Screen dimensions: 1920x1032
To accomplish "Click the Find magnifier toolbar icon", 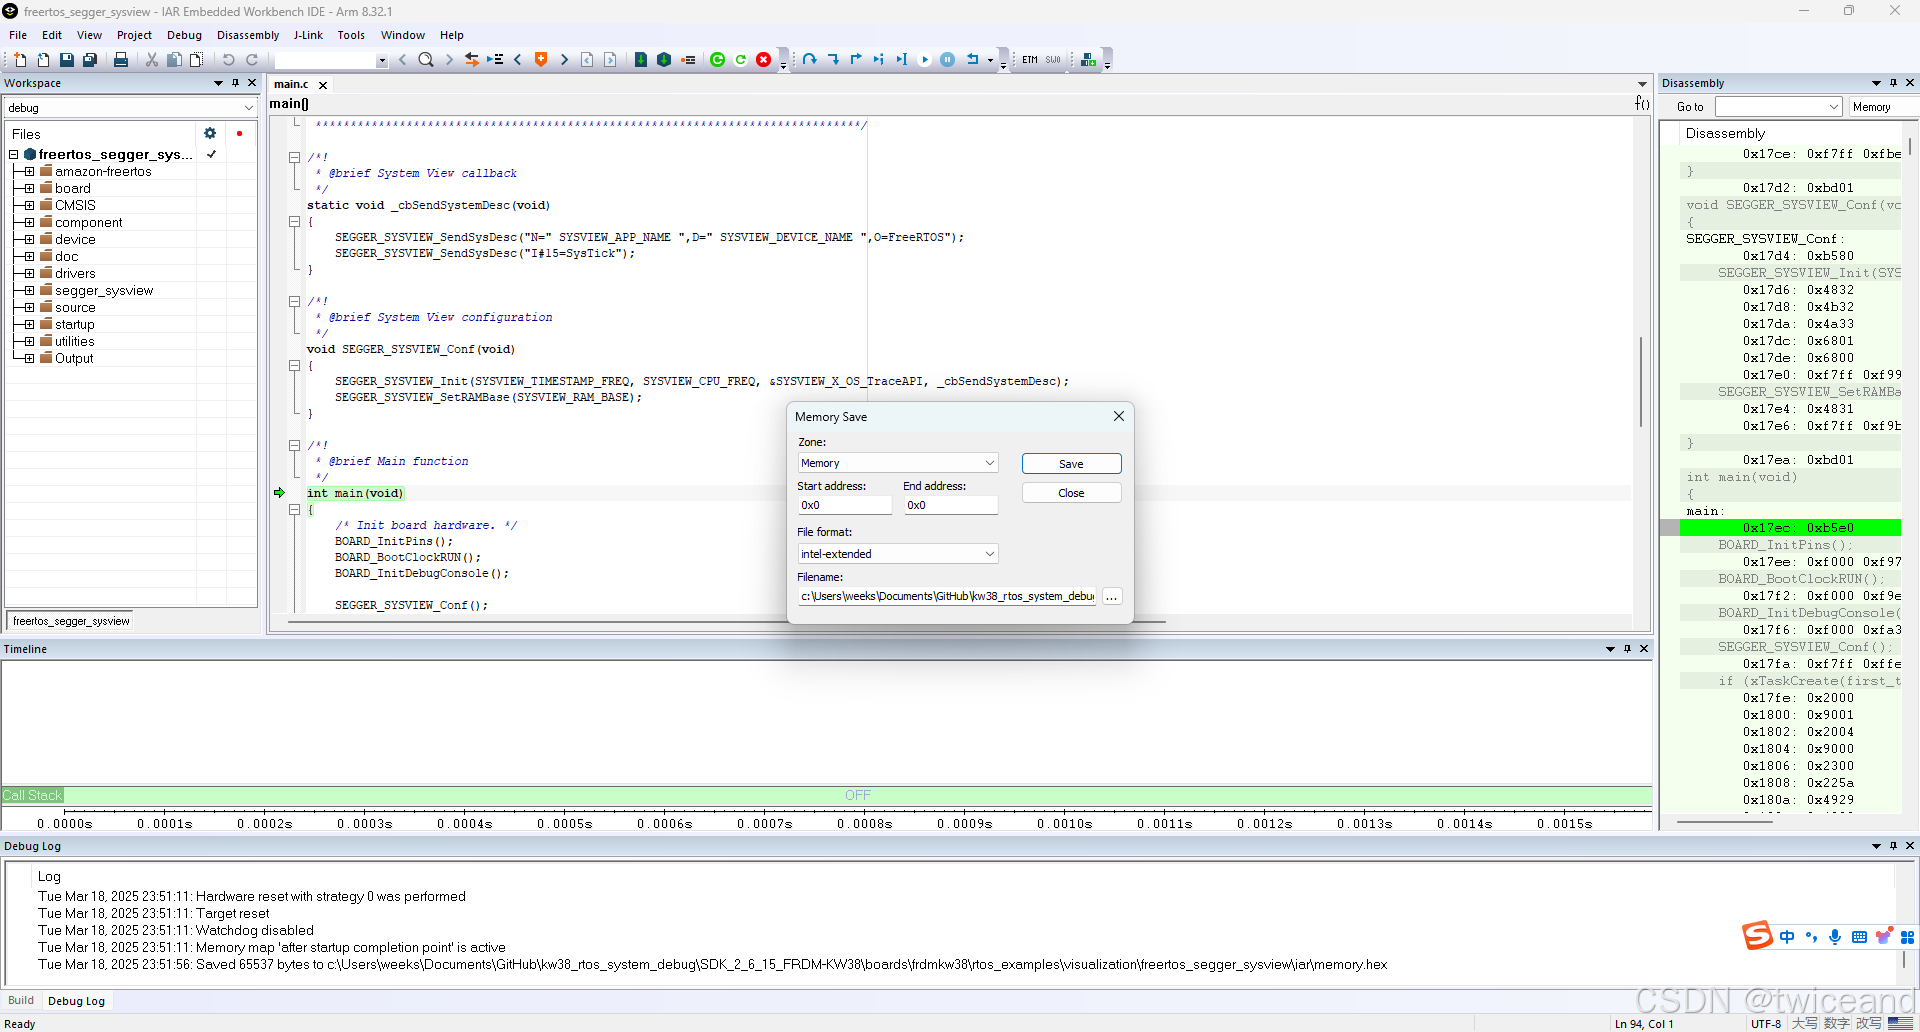I will (x=426, y=60).
